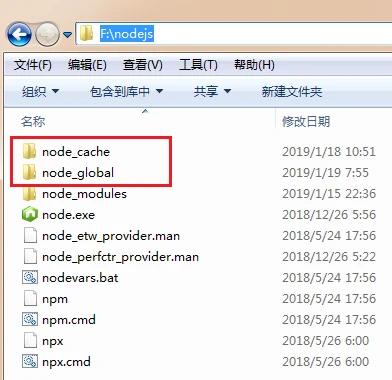Select the node_modules folder icon

30,193
